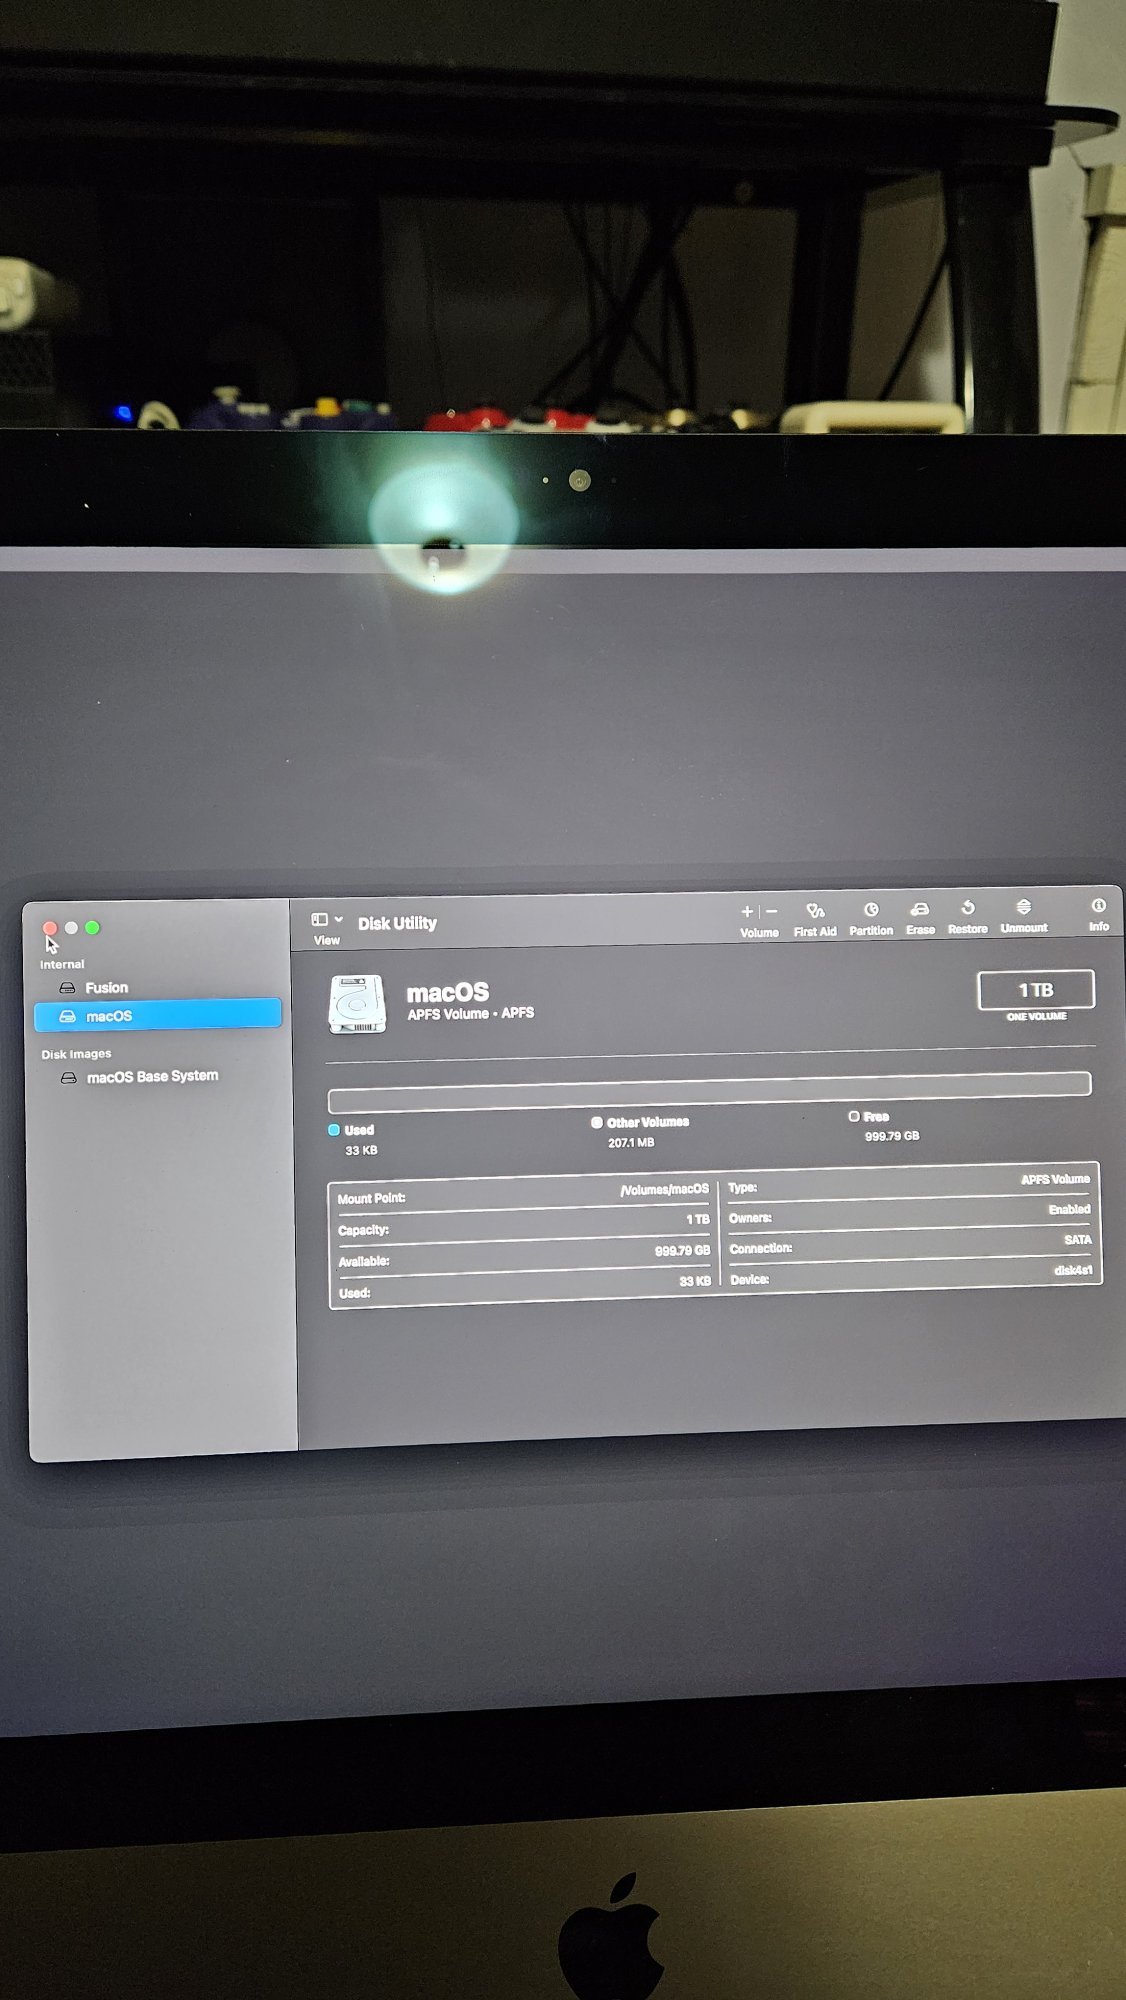Select the macOS volume in sidebar
1126x2000 pixels.
pos(158,1015)
